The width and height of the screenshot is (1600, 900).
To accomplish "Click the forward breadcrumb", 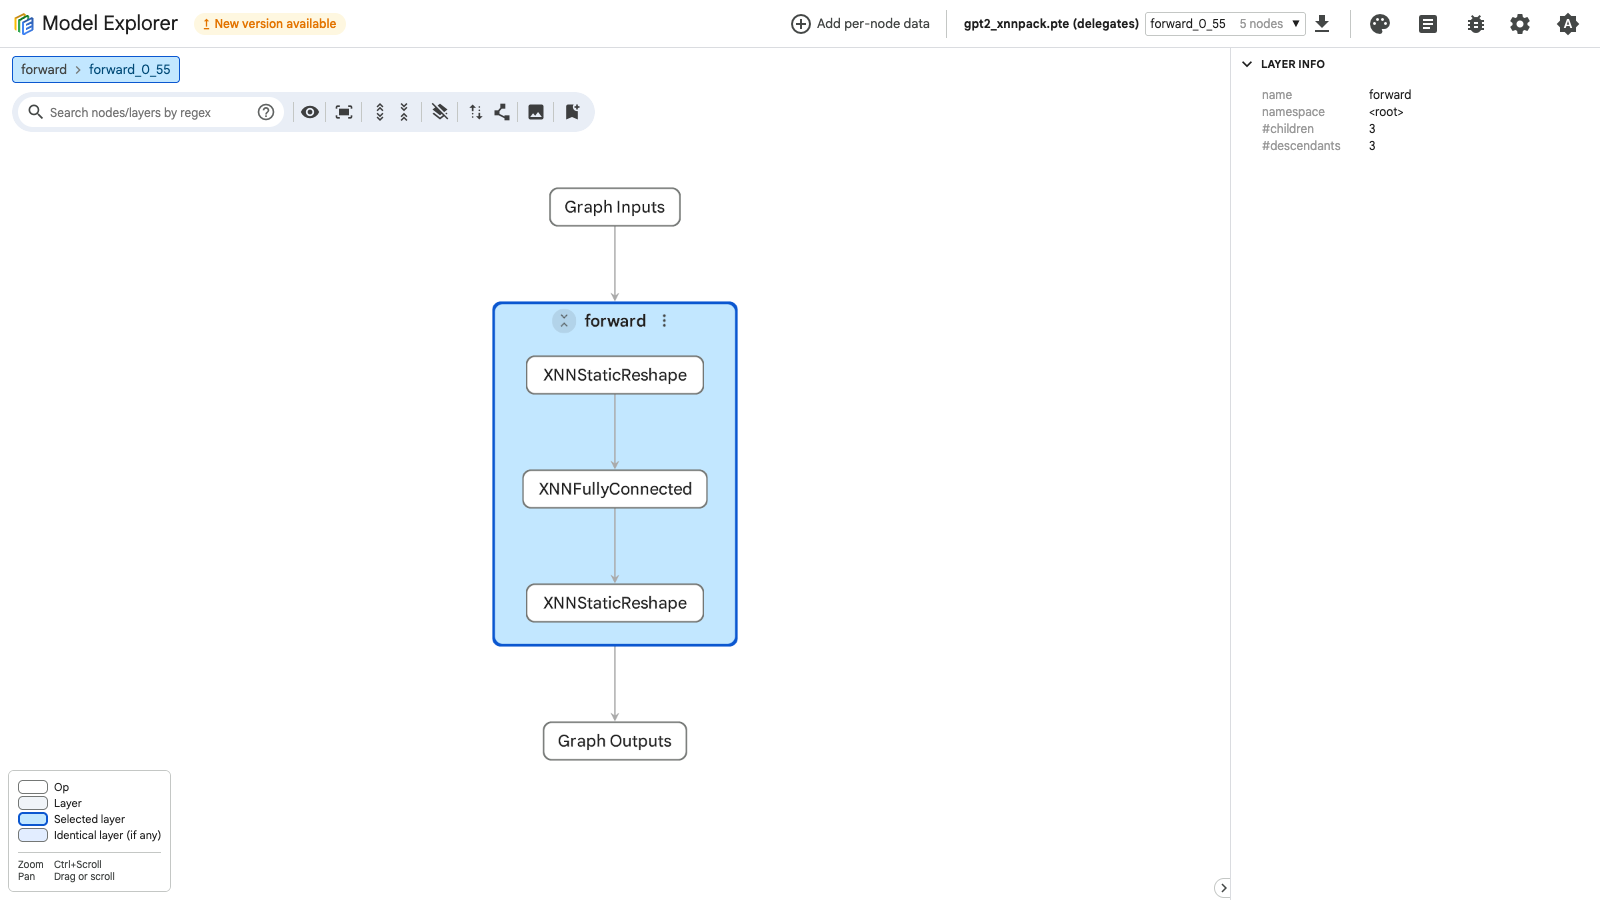I will pos(44,70).
